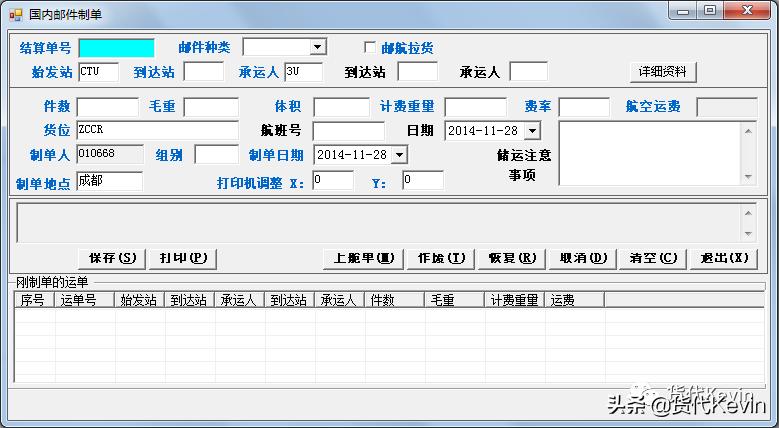
Task: Close the 国内邮件制单 window
Action: click(747, 10)
